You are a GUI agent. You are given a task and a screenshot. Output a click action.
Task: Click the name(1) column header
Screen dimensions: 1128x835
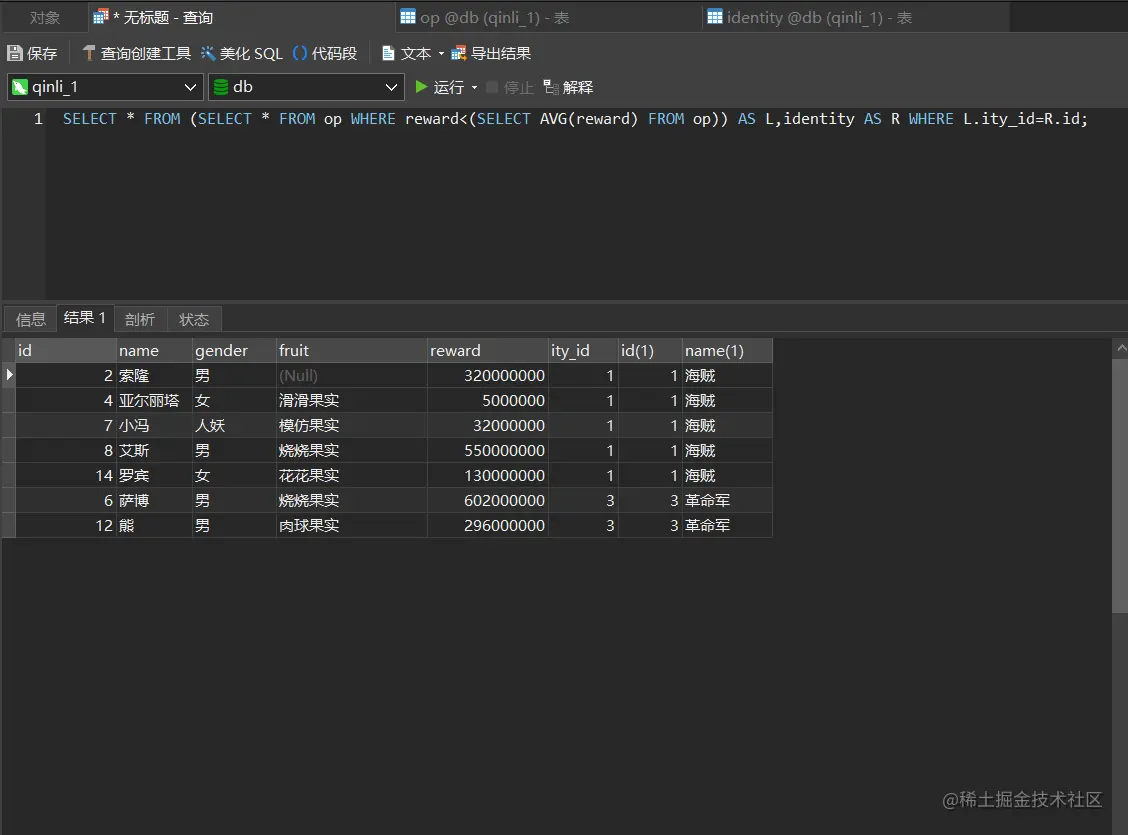727,350
